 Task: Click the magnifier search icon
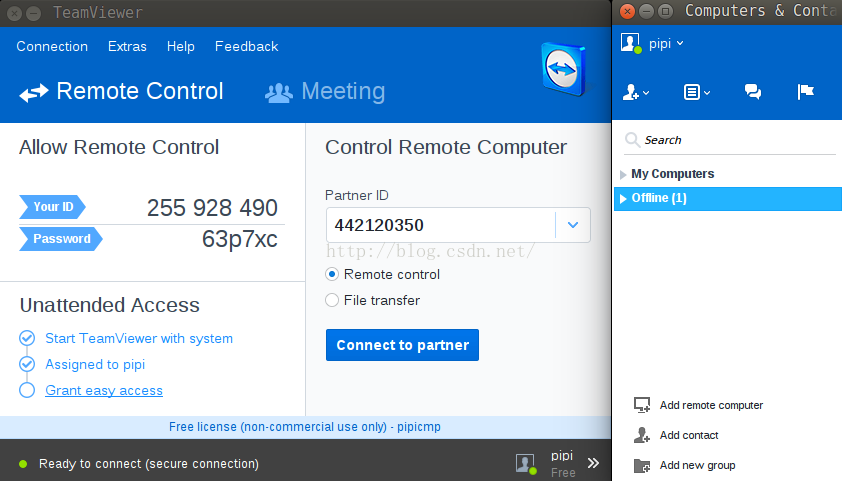coord(633,140)
